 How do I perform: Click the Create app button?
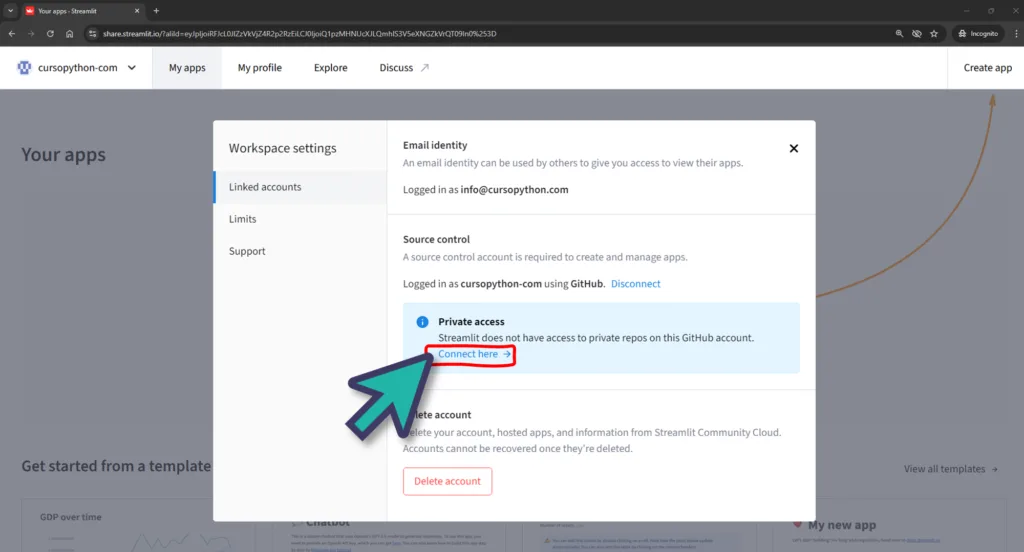coord(987,68)
